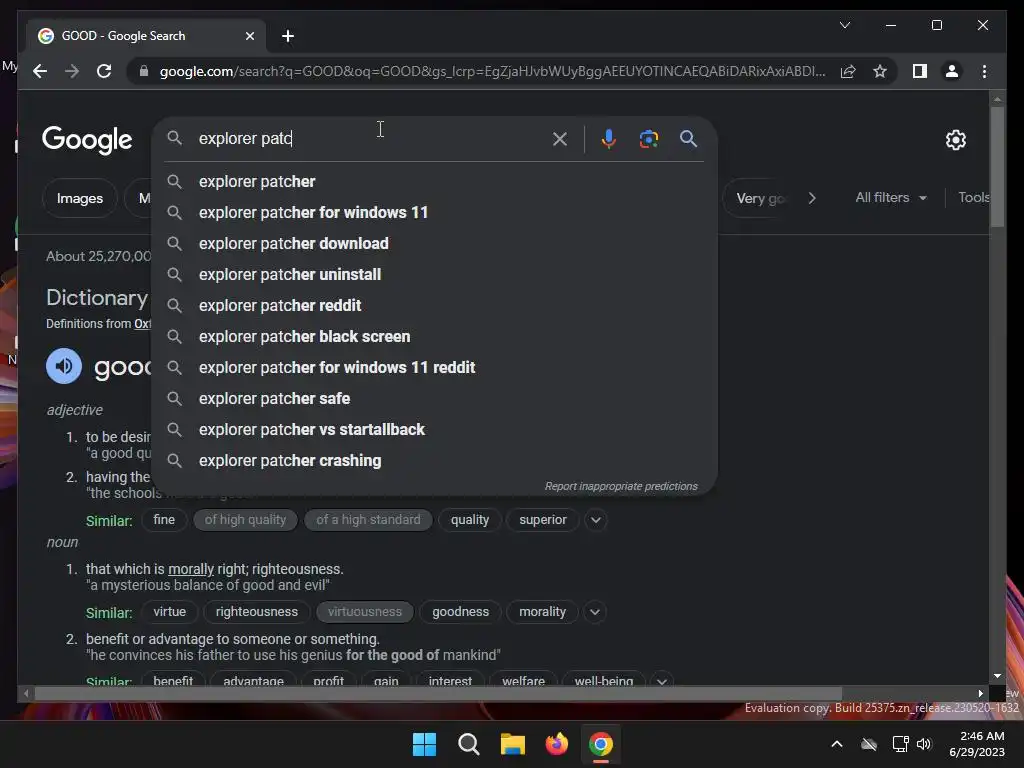Click the righteousness synonym chip
1024x768 pixels.
coord(257,612)
